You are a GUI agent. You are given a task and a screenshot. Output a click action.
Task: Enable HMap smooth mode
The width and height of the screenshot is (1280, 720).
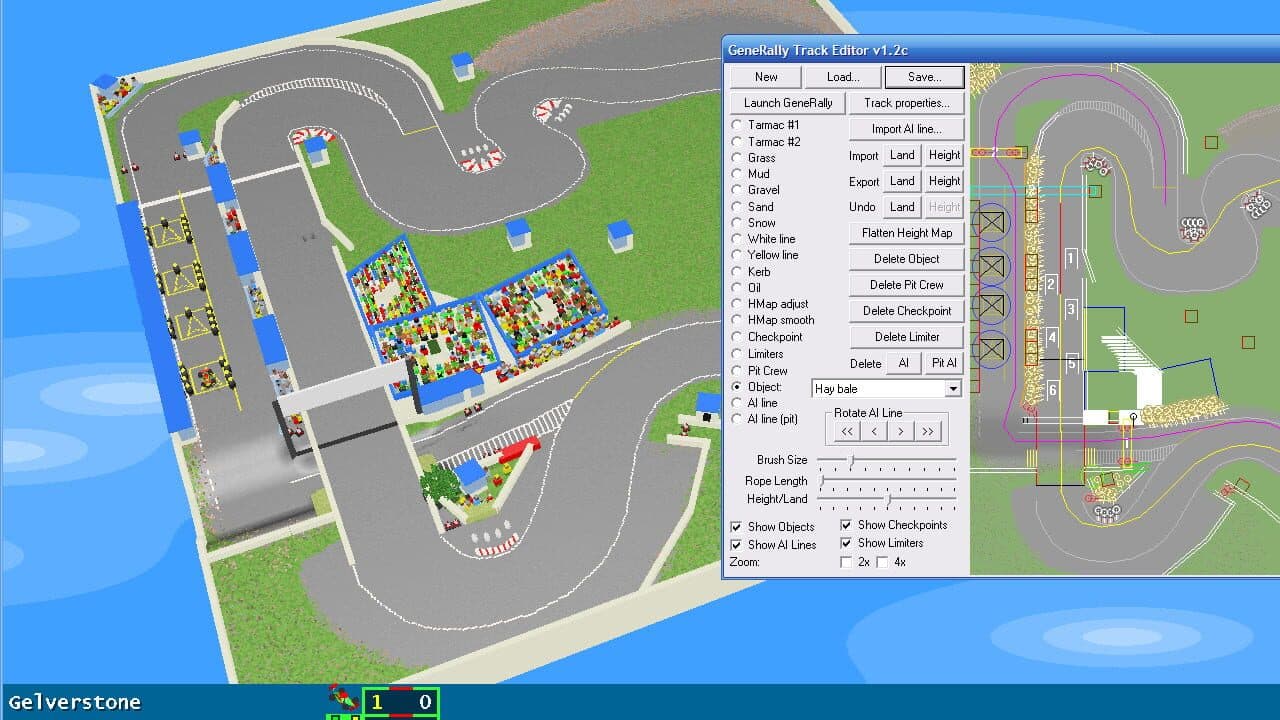[x=737, y=320]
